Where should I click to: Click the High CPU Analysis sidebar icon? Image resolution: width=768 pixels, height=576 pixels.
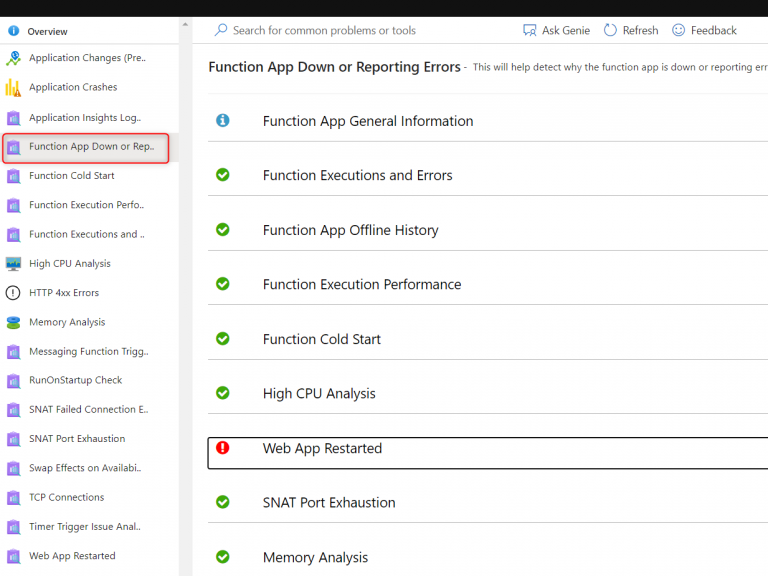[x=13, y=264]
